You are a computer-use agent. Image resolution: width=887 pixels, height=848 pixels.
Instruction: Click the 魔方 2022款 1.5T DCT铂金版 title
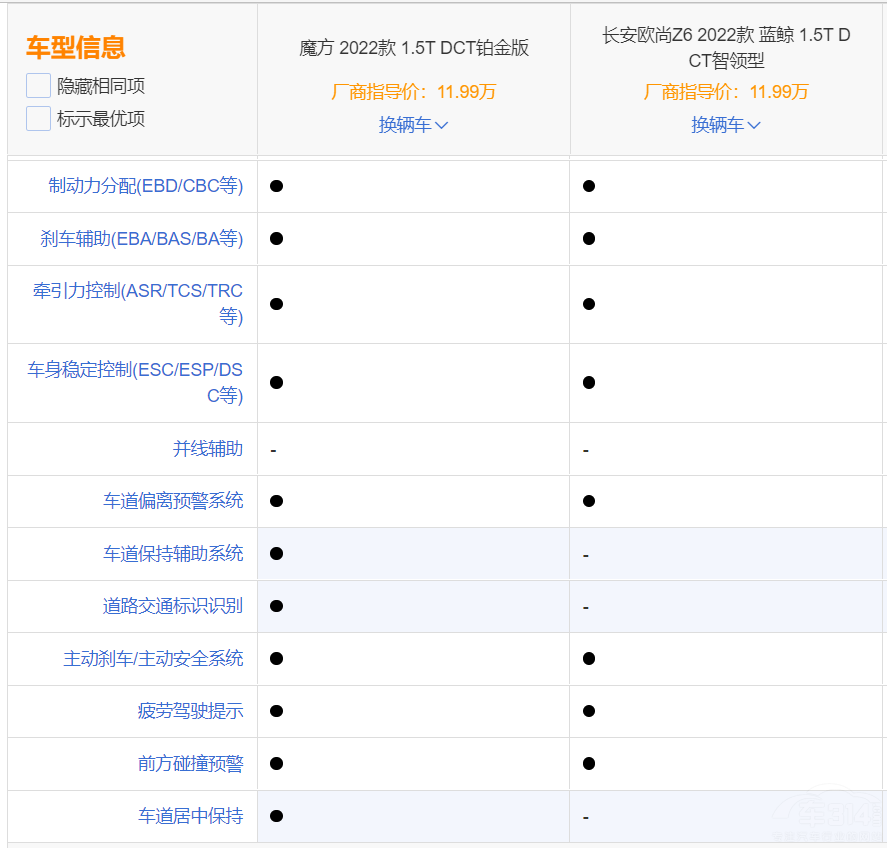(x=414, y=46)
